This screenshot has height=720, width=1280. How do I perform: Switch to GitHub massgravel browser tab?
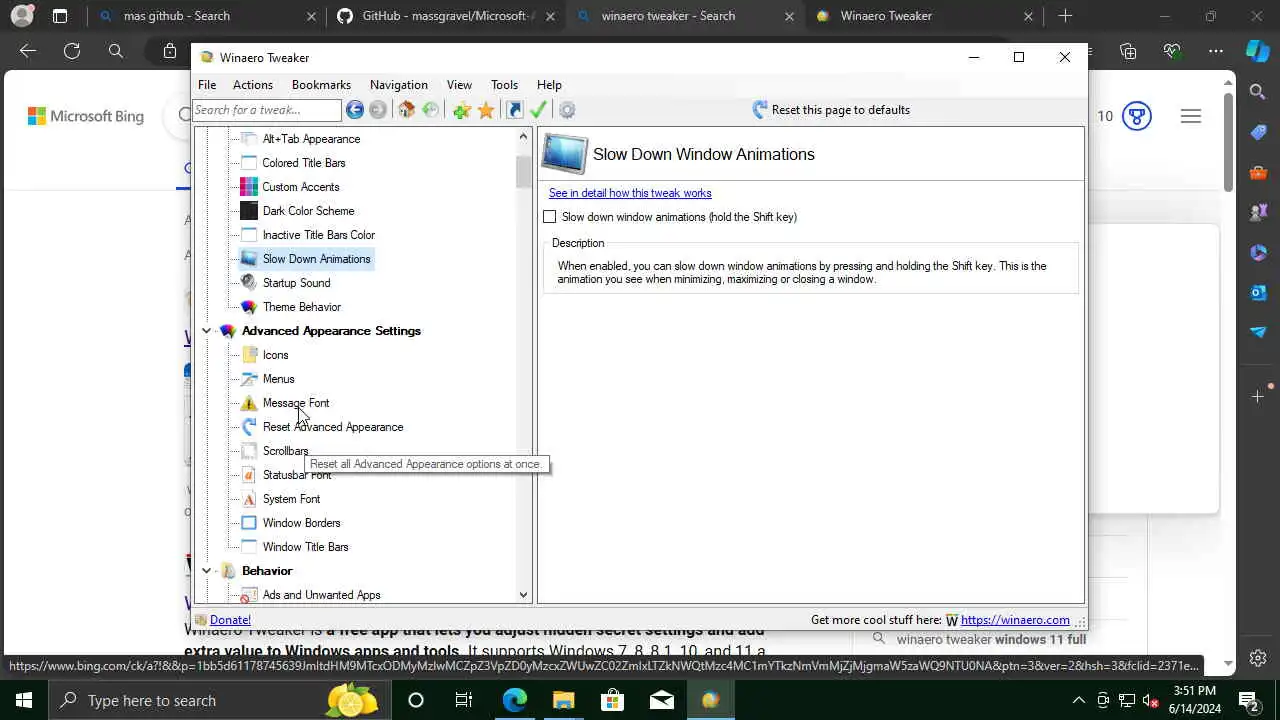[447, 16]
